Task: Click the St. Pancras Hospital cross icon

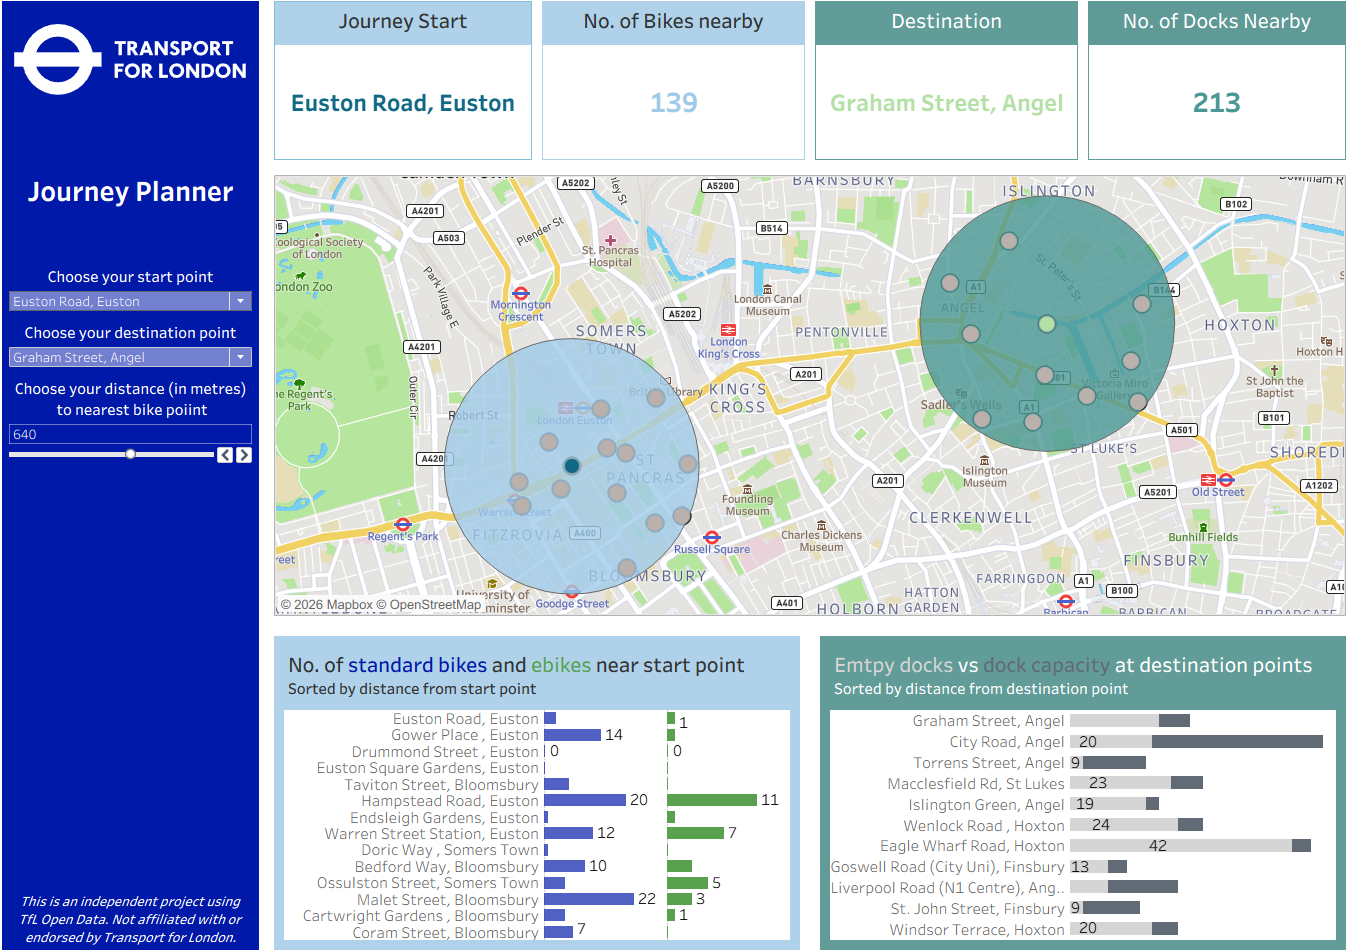Action: tap(610, 240)
